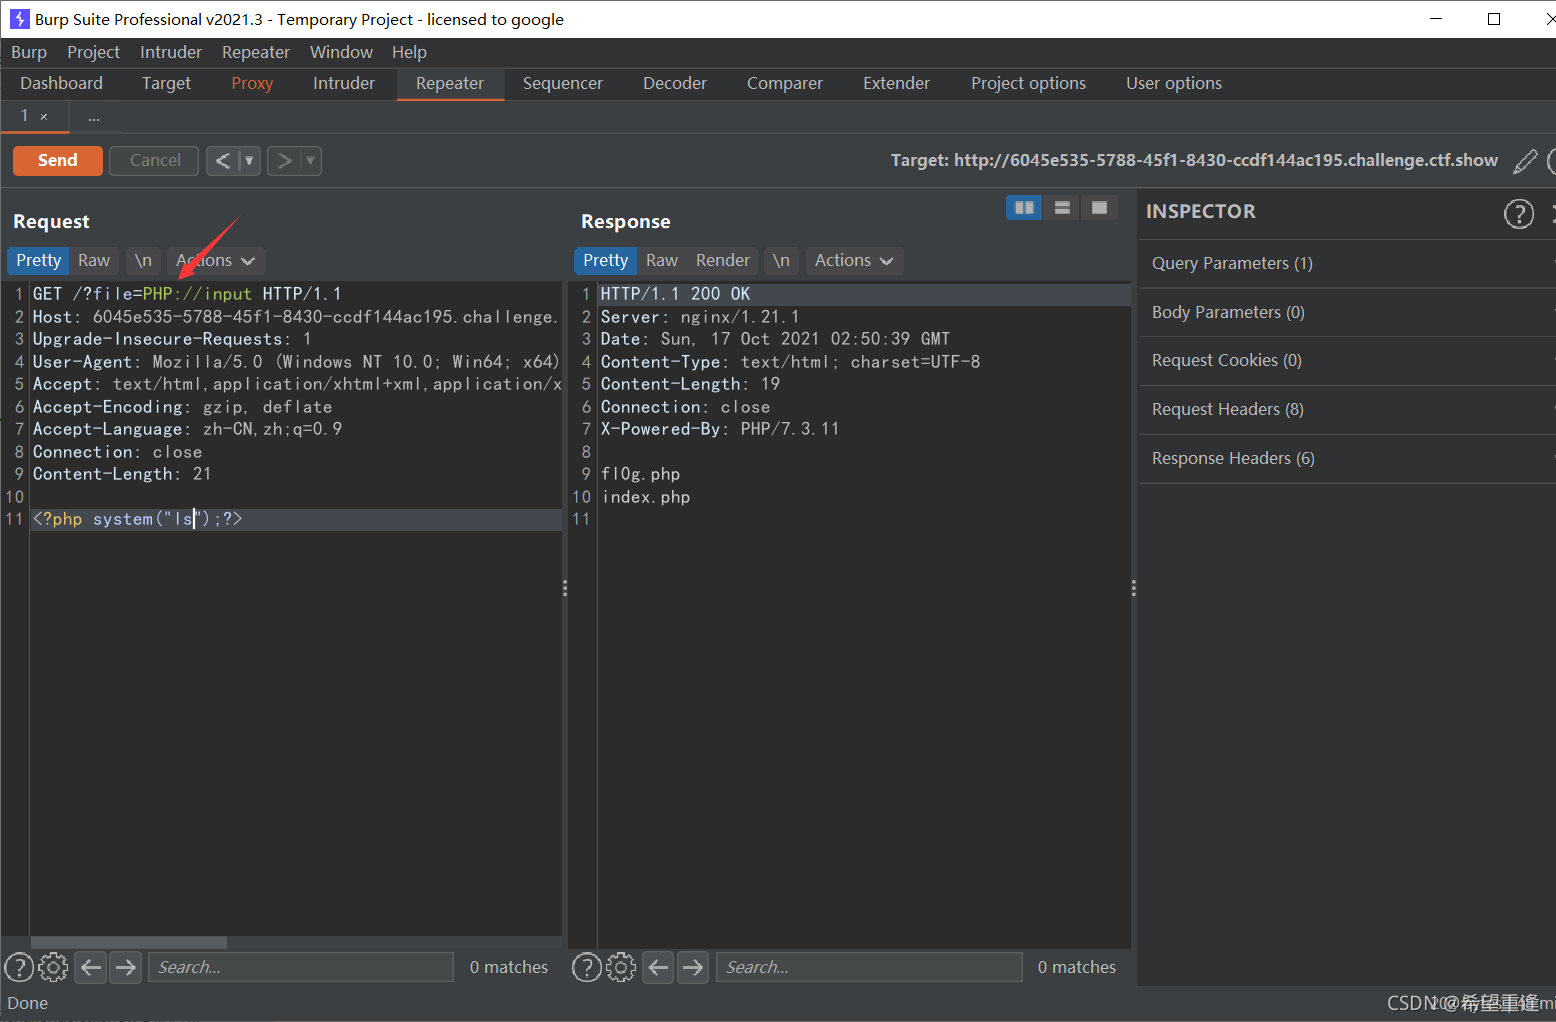Open the Project menu
The height and width of the screenshot is (1022, 1556).
pyautogui.click(x=93, y=52)
